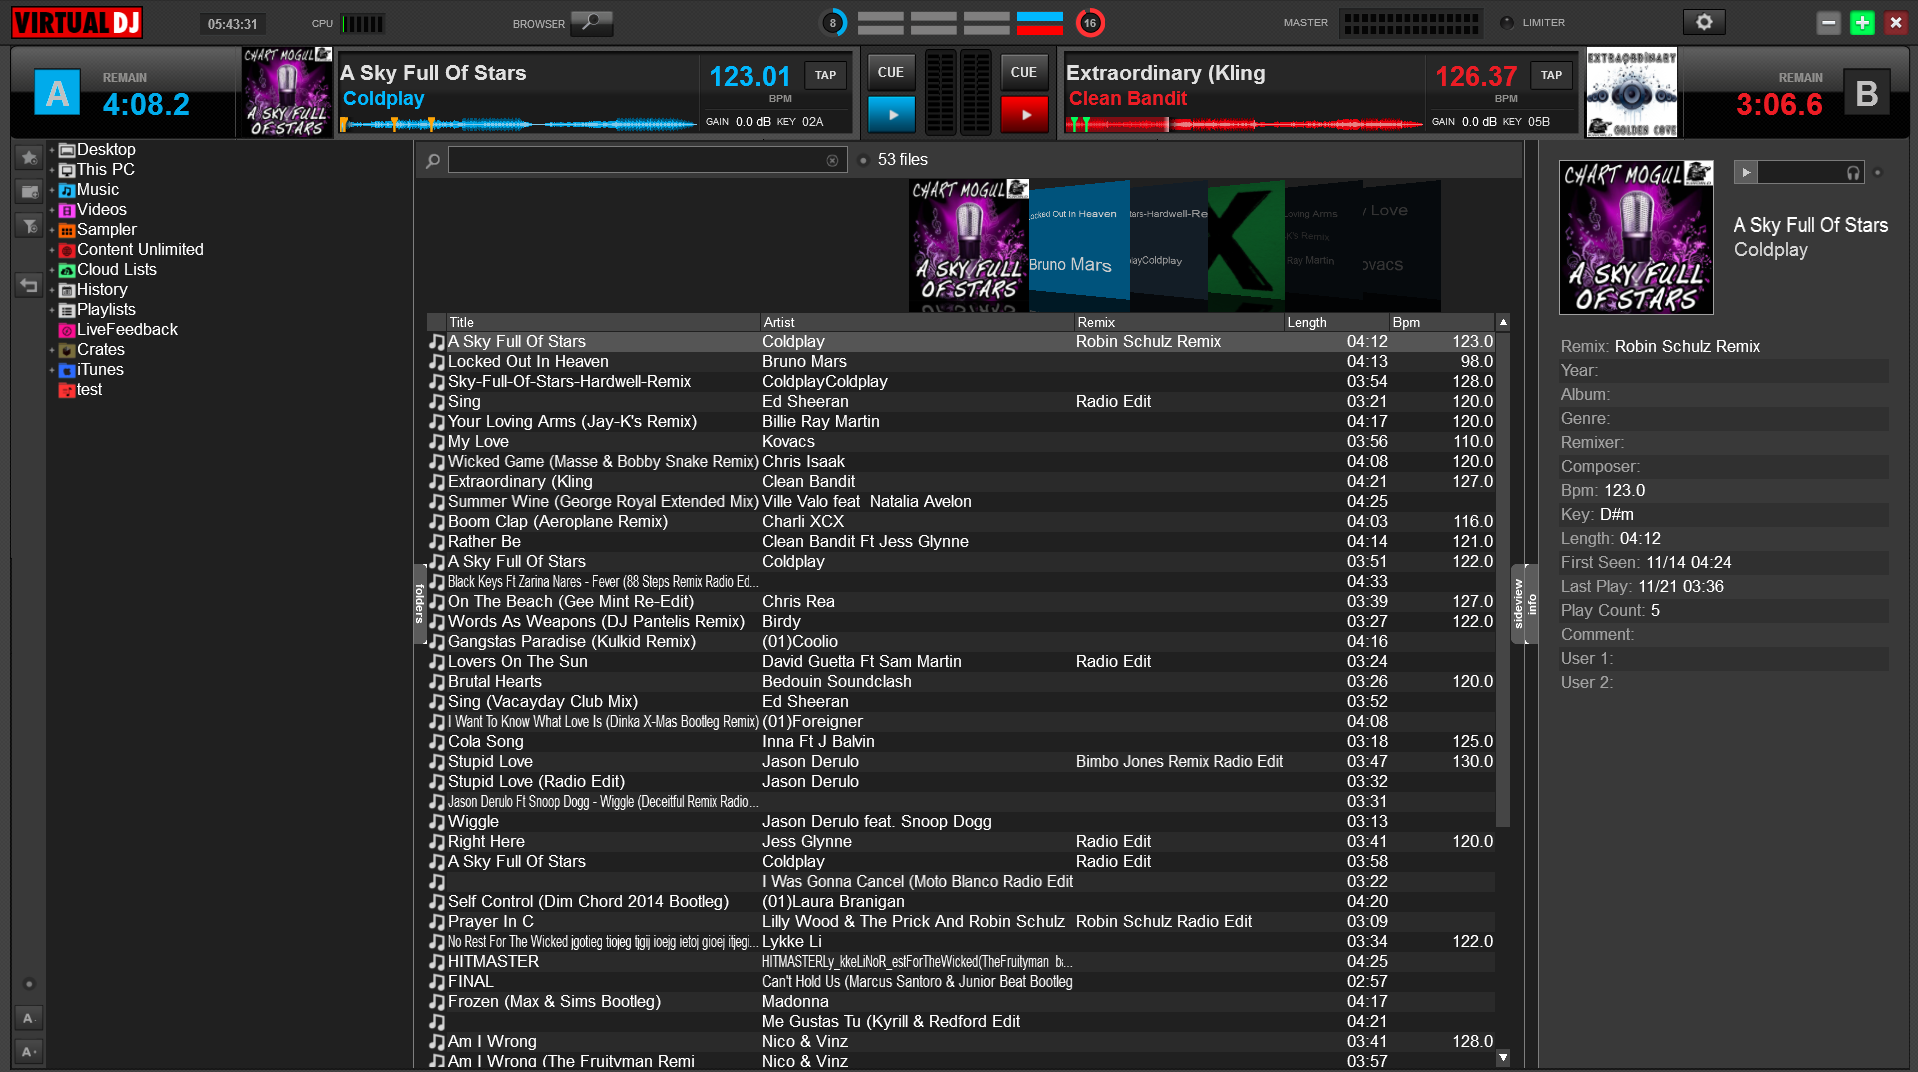Screen dimensions: 1918x1072
Task: Expand the This PC tree node
Action: click(52, 170)
